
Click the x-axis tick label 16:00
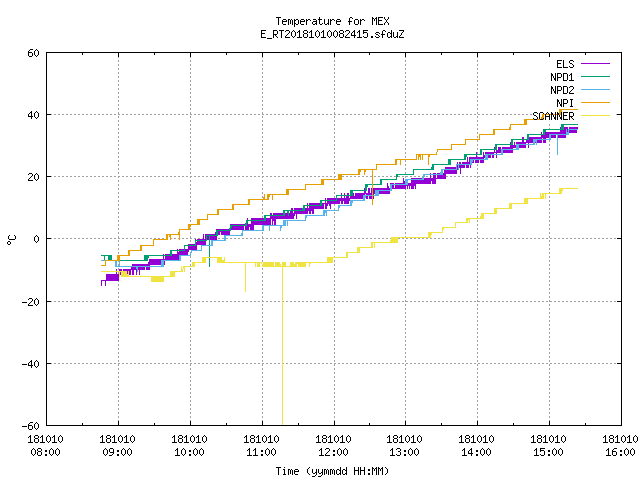[620, 452]
